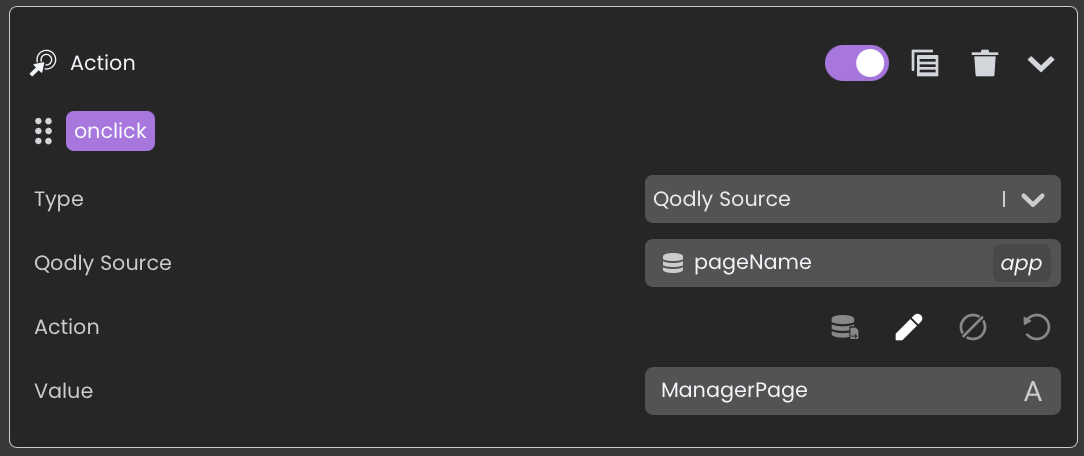Click the A text-type icon in Value
Image resolution: width=1084 pixels, height=456 pixels.
click(x=1033, y=391)
